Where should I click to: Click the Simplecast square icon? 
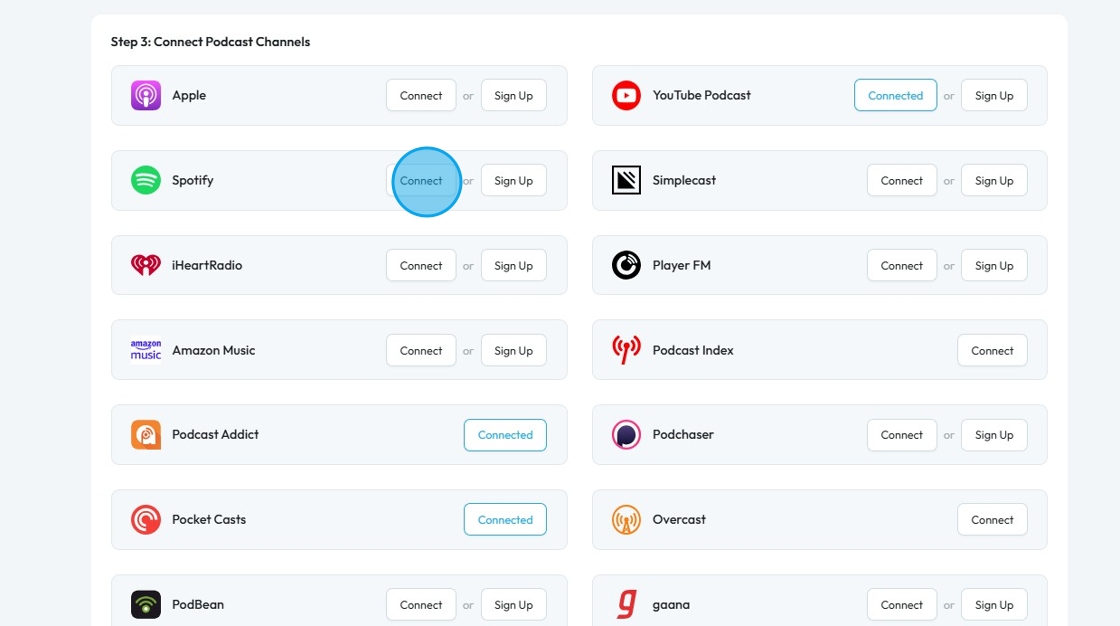tap(626, 180)
